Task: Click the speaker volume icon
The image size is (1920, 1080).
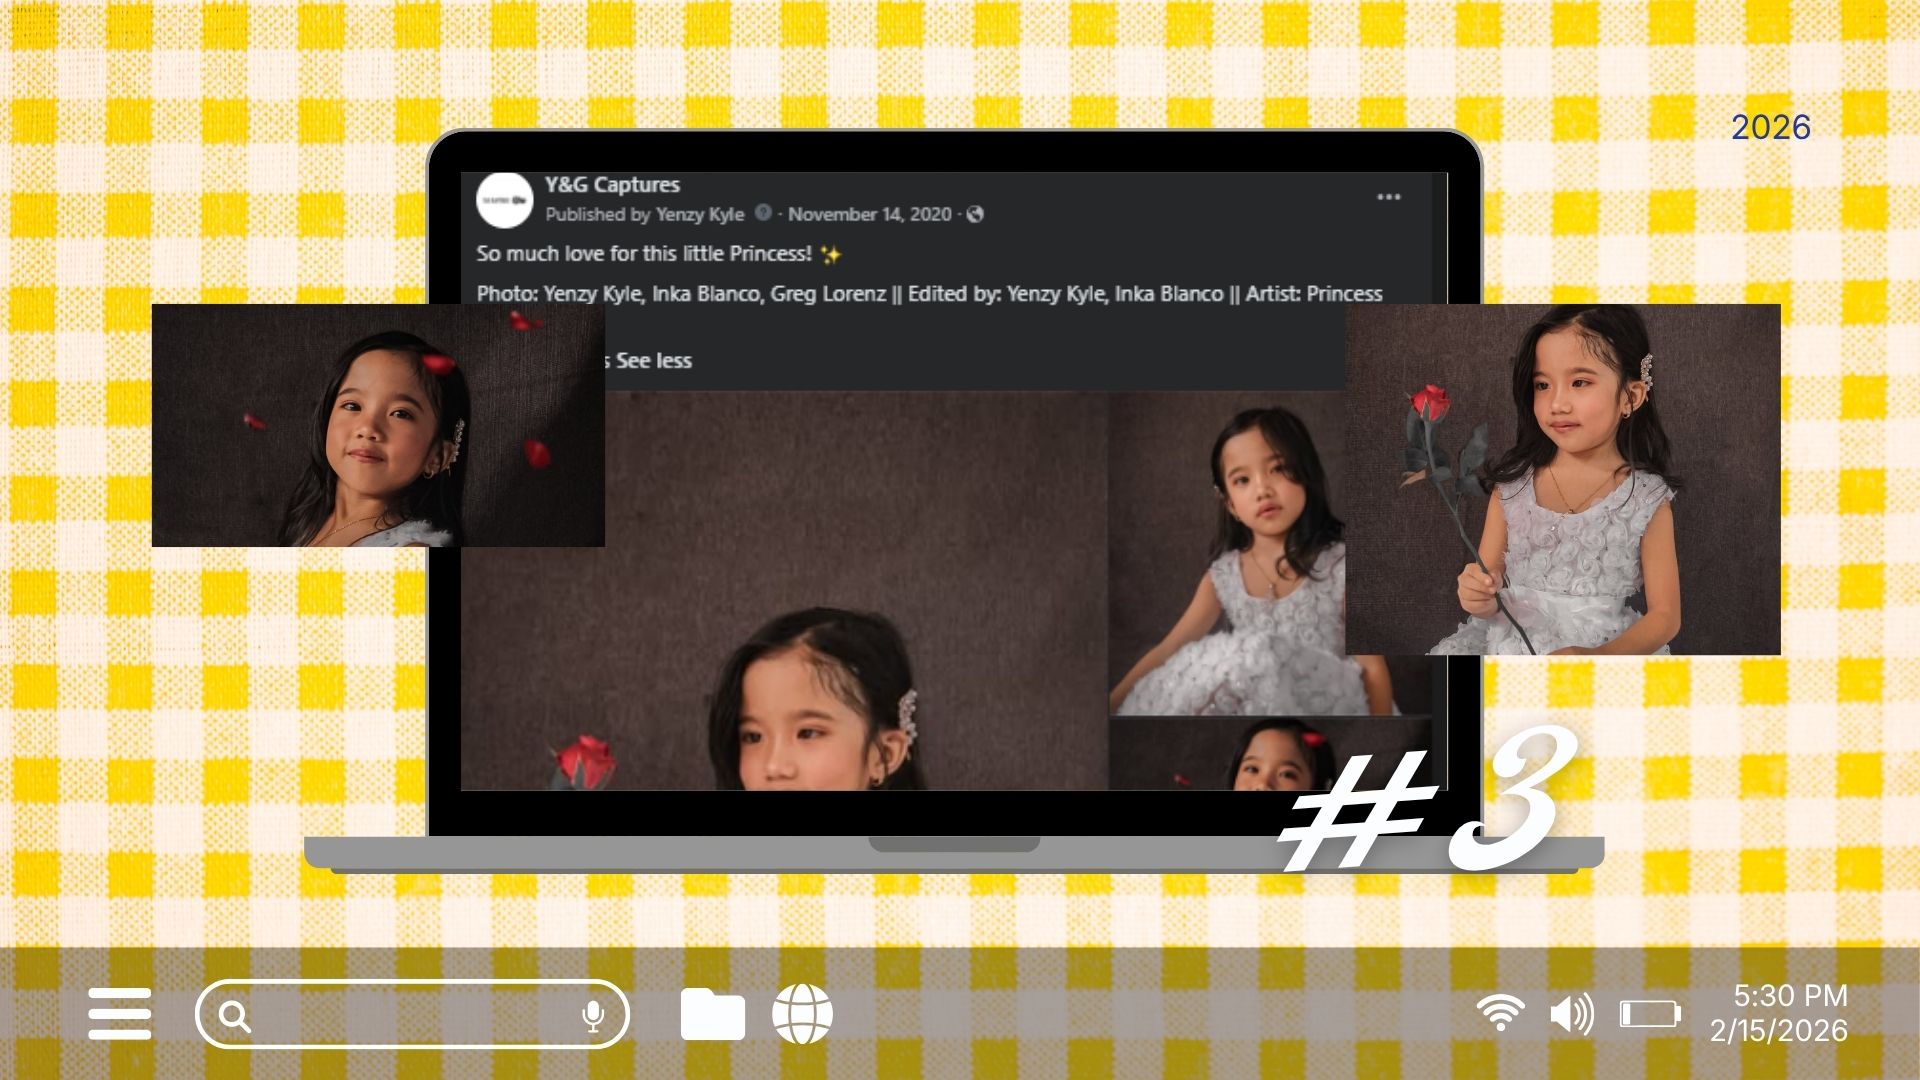Action: 1571,1014
